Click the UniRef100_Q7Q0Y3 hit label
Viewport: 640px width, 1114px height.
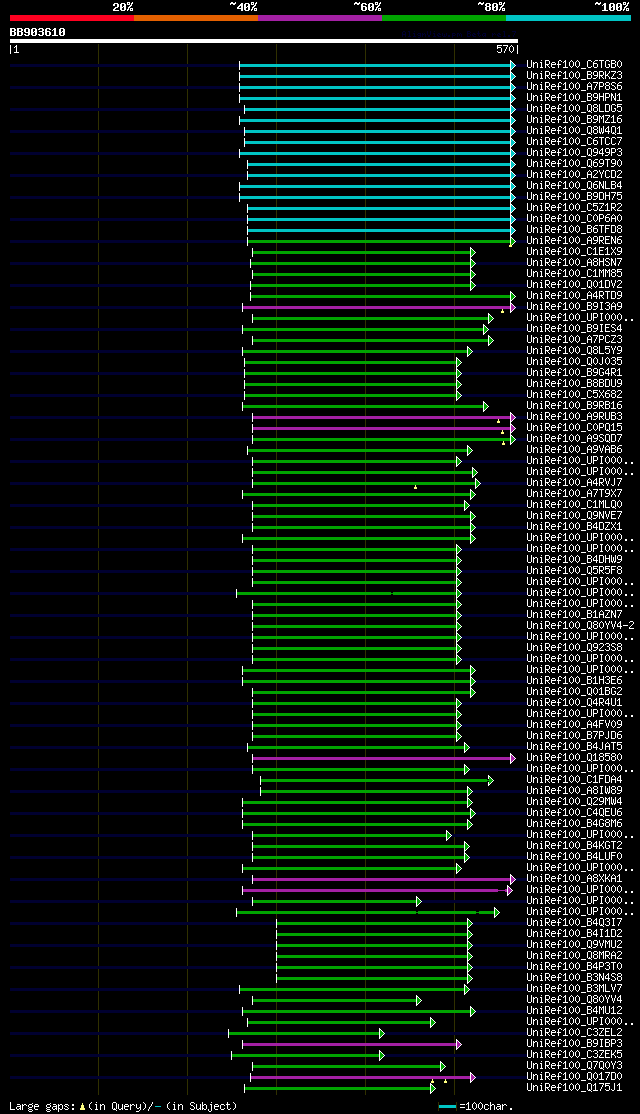tap(575, 1066)
